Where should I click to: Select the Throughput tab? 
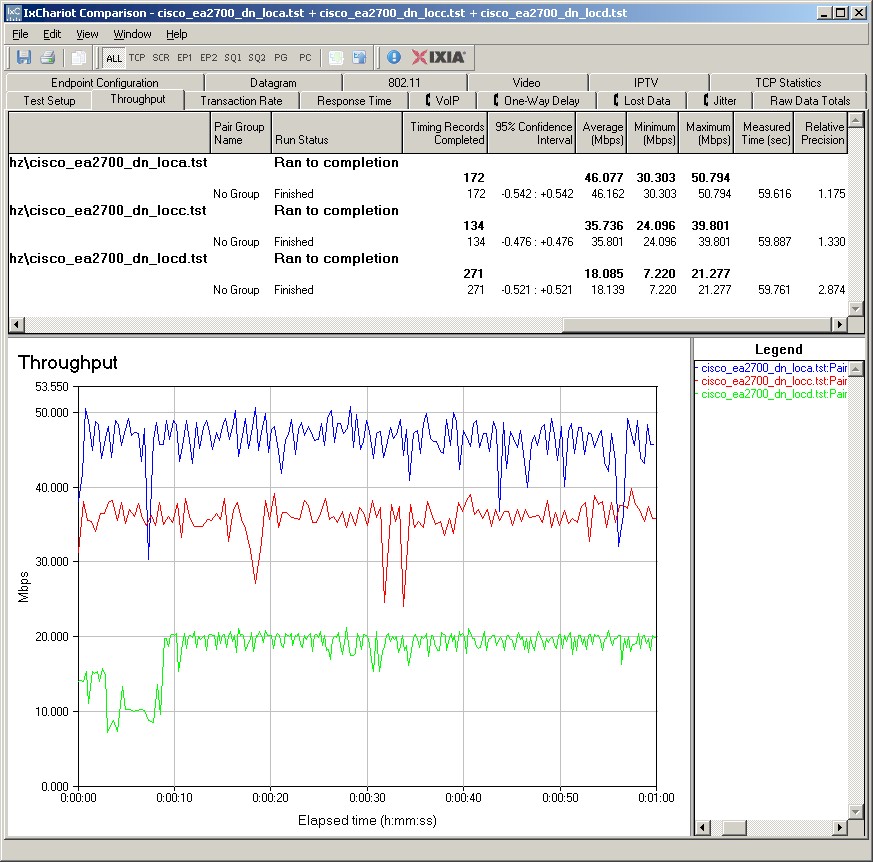click(138, 99)
